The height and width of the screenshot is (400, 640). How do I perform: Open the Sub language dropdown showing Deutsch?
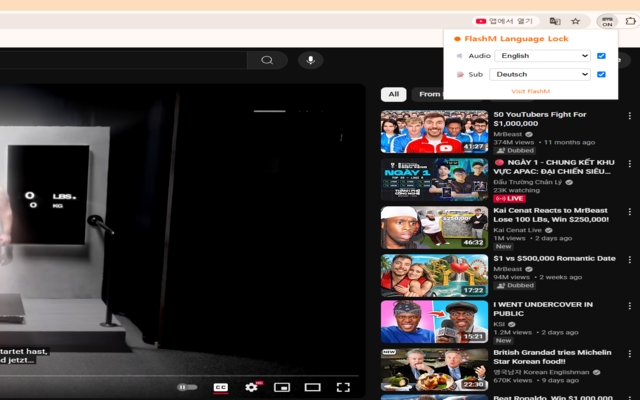point(540,74)
